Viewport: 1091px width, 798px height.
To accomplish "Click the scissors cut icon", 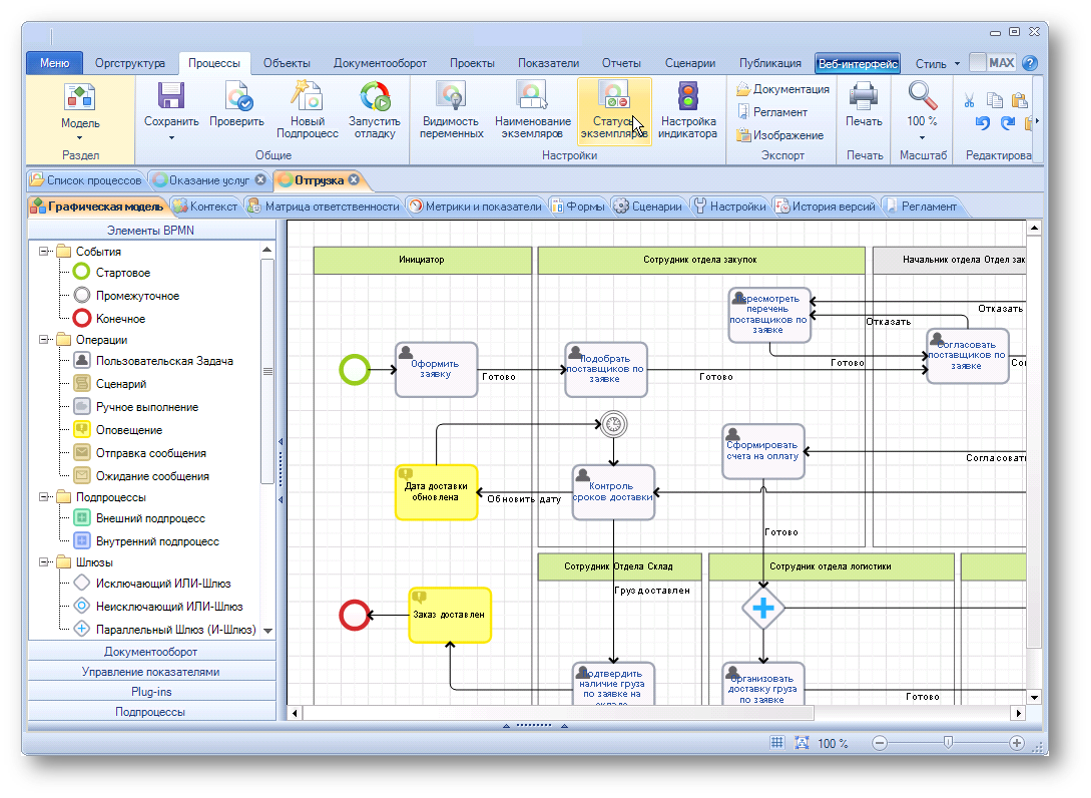I will click(969, 100).
